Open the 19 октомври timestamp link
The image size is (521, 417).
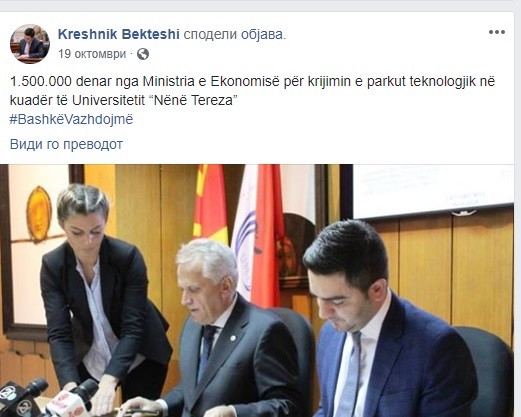[92, 54]
